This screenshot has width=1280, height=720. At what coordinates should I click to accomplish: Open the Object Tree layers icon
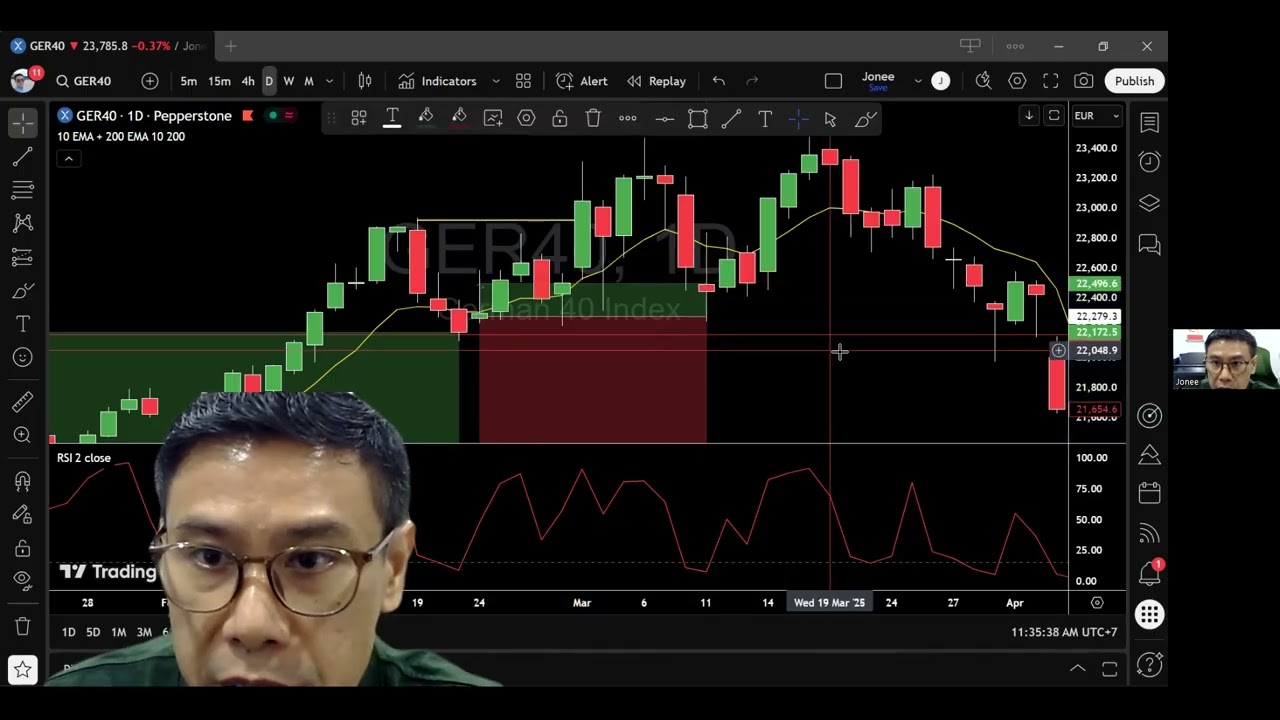(x=1149, y=203)
